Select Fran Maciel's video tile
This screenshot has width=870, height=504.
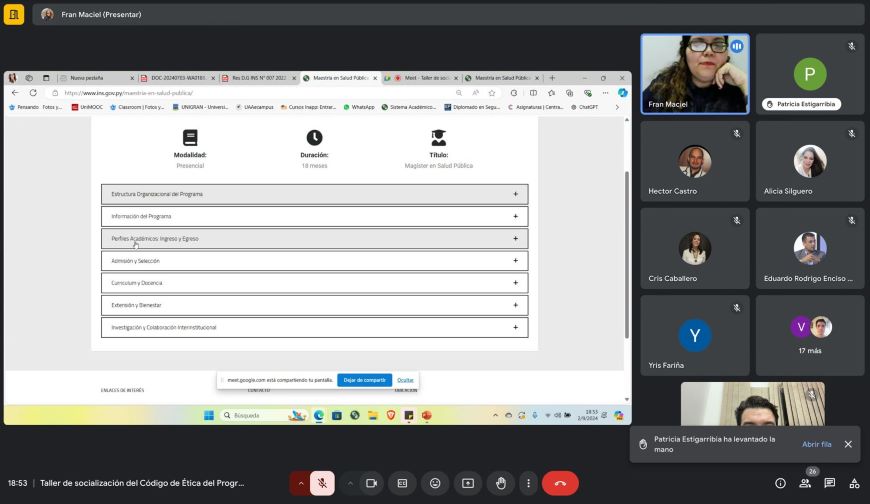[x=695, y=74]
